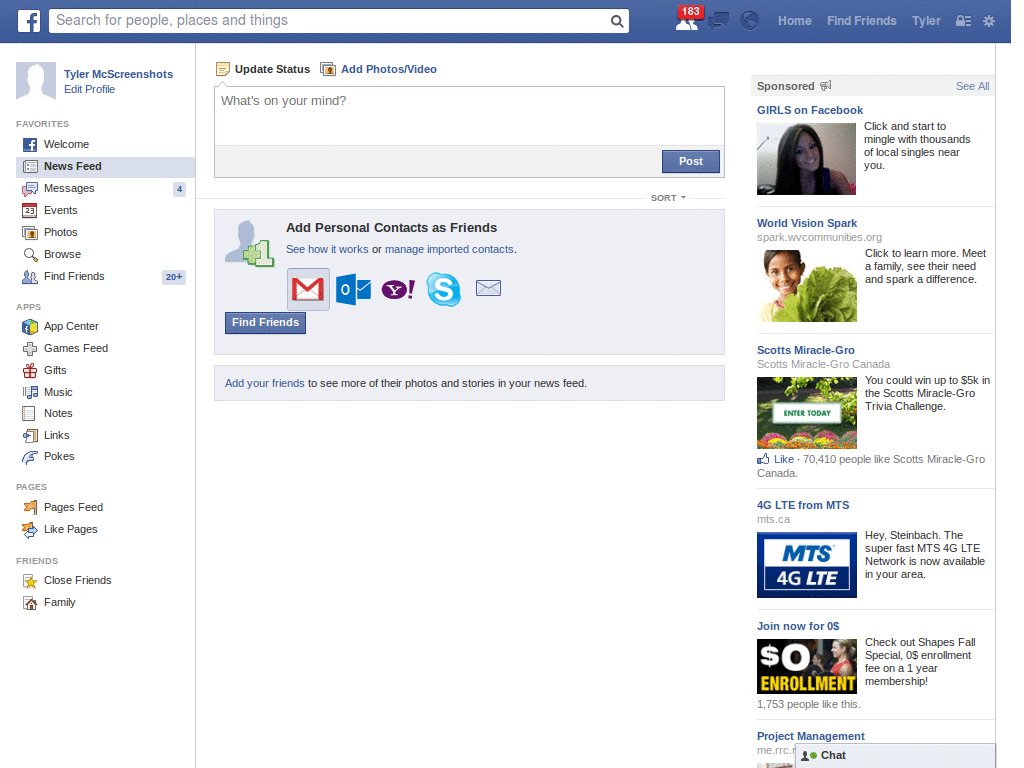
Task: Click the Photos sidebar icon
Action: (29, 232)
